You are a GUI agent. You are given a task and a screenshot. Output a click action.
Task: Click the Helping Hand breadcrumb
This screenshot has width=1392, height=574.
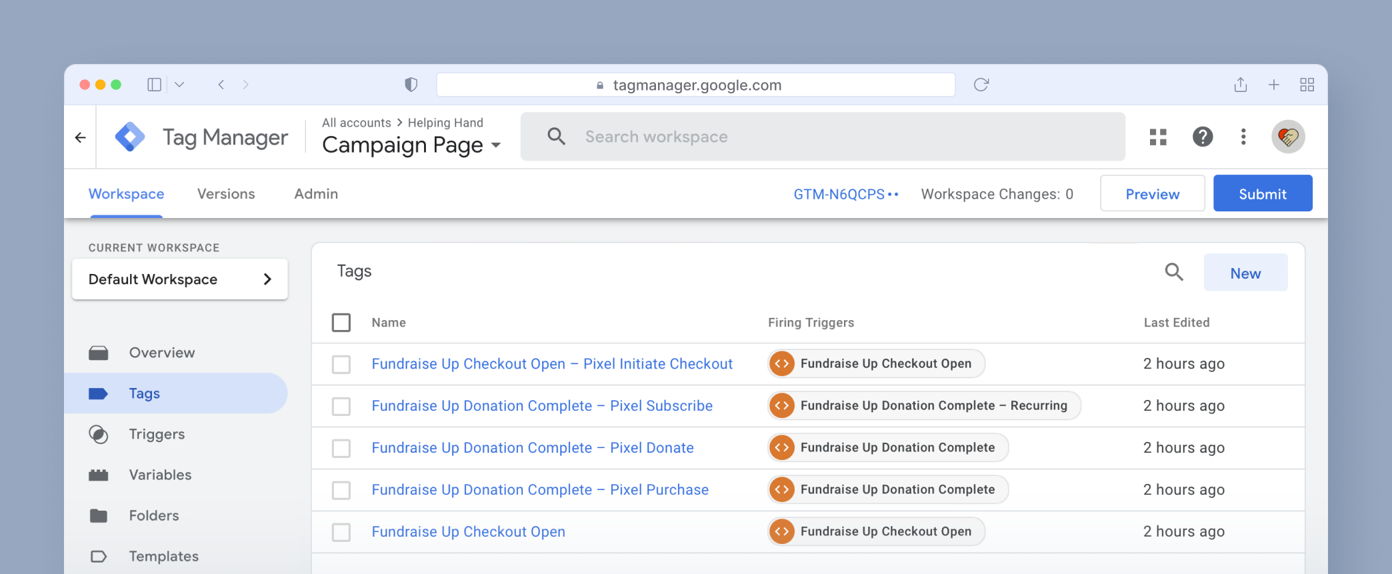pos(445,123)
